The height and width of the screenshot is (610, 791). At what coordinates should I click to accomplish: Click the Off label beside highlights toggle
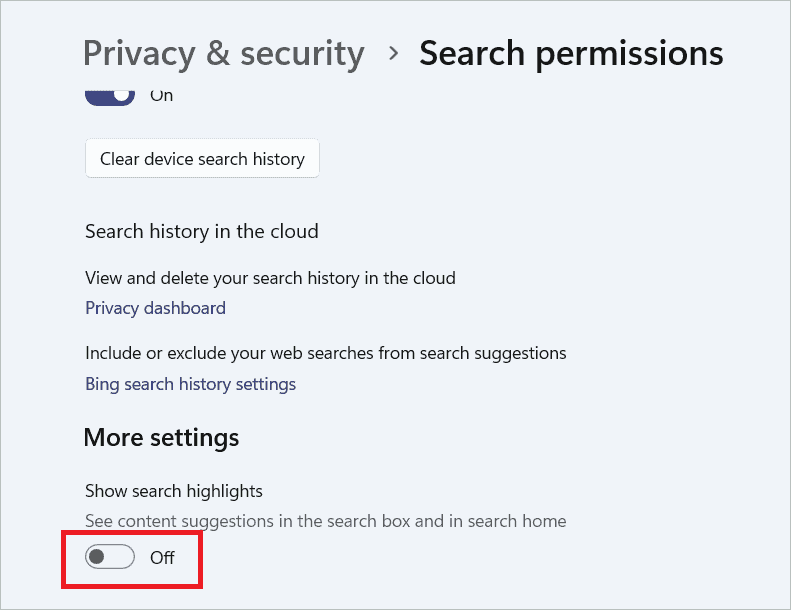162,558
